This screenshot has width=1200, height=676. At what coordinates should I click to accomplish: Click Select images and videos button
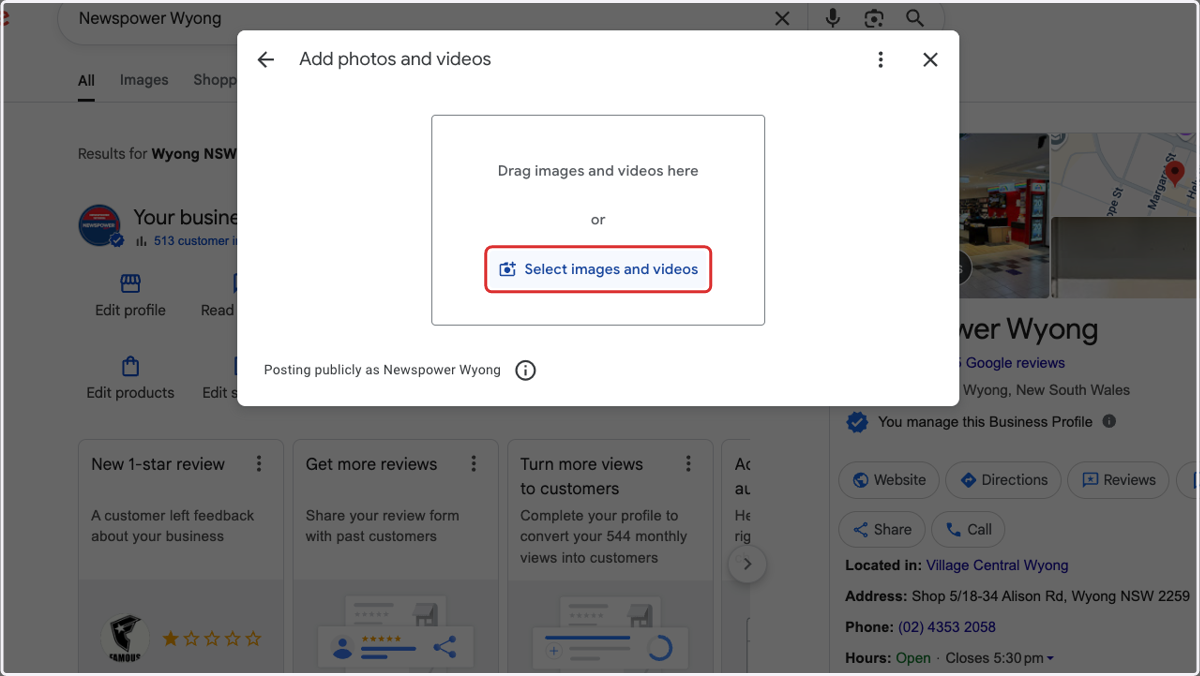coord(598,269)
